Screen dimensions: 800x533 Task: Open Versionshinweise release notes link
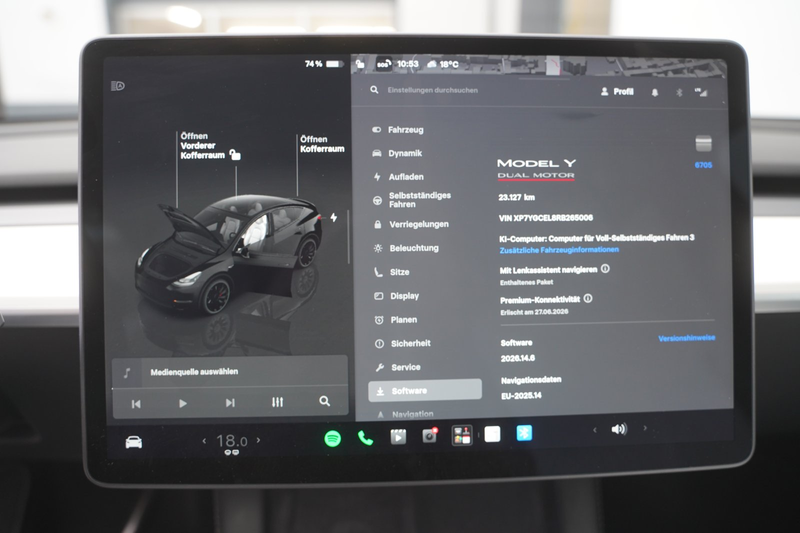click(686, 338)
